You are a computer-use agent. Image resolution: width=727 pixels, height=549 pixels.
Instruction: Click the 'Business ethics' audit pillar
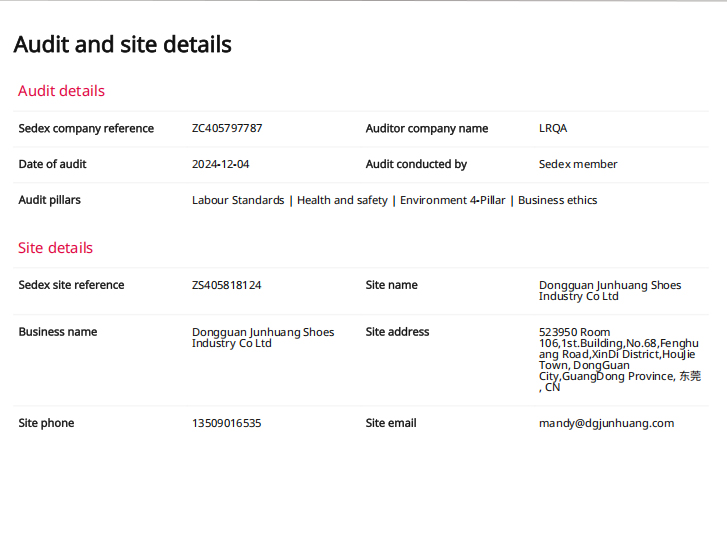pyautogui.click(x=557, y=200)
